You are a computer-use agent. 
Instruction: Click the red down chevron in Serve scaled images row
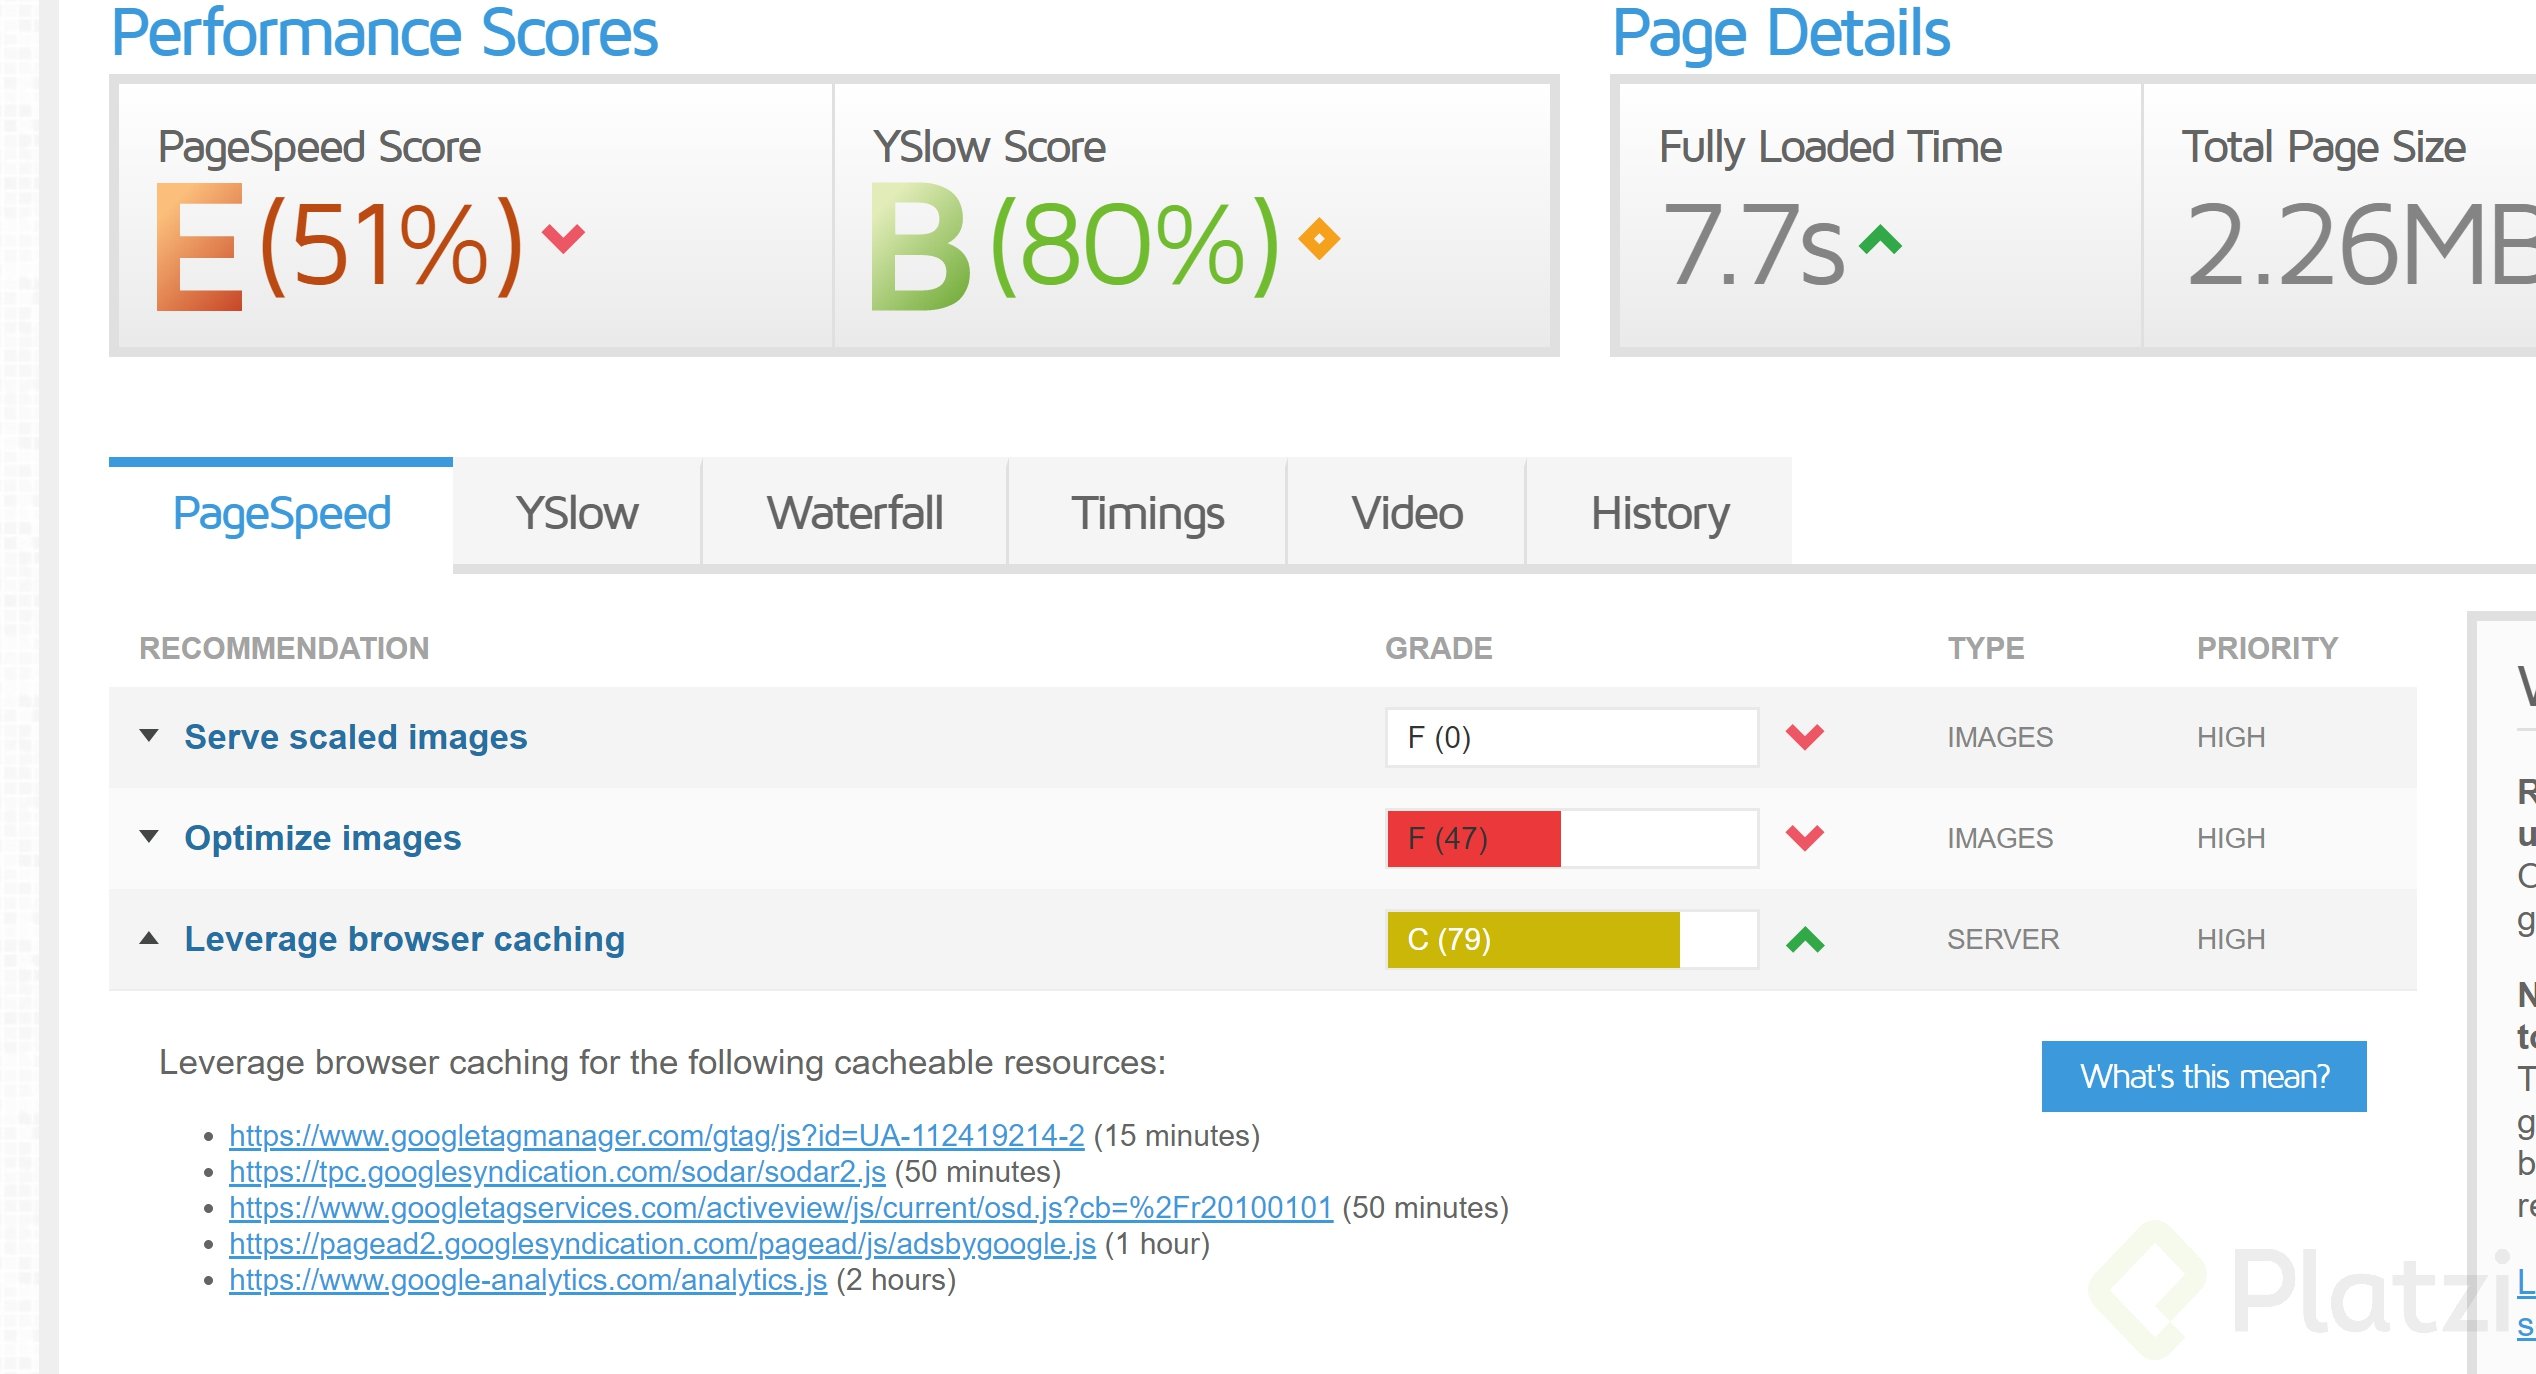(x=1805, y=737)
